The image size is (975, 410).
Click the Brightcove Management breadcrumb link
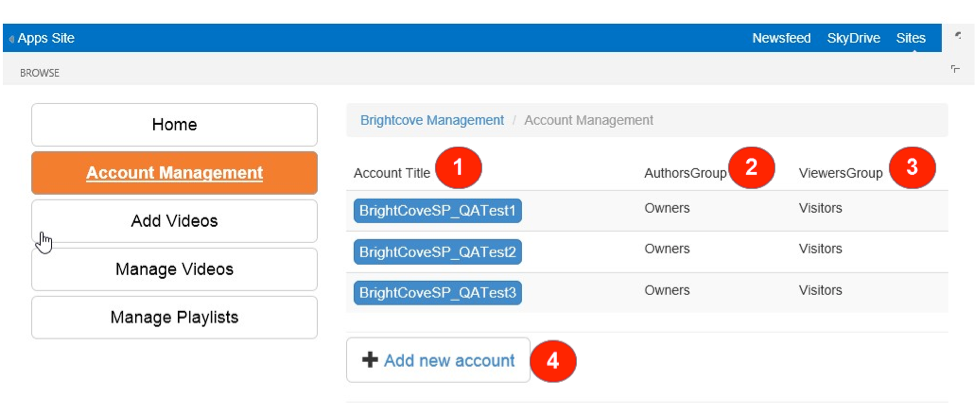[432, 120]
